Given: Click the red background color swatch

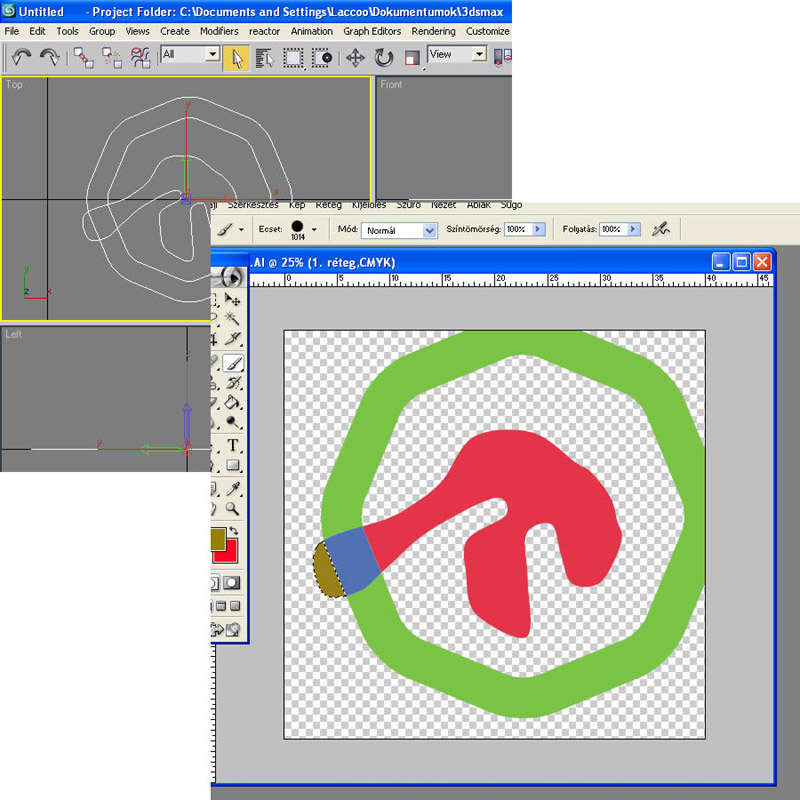Looking at the screenshot, I should (228, 552).
